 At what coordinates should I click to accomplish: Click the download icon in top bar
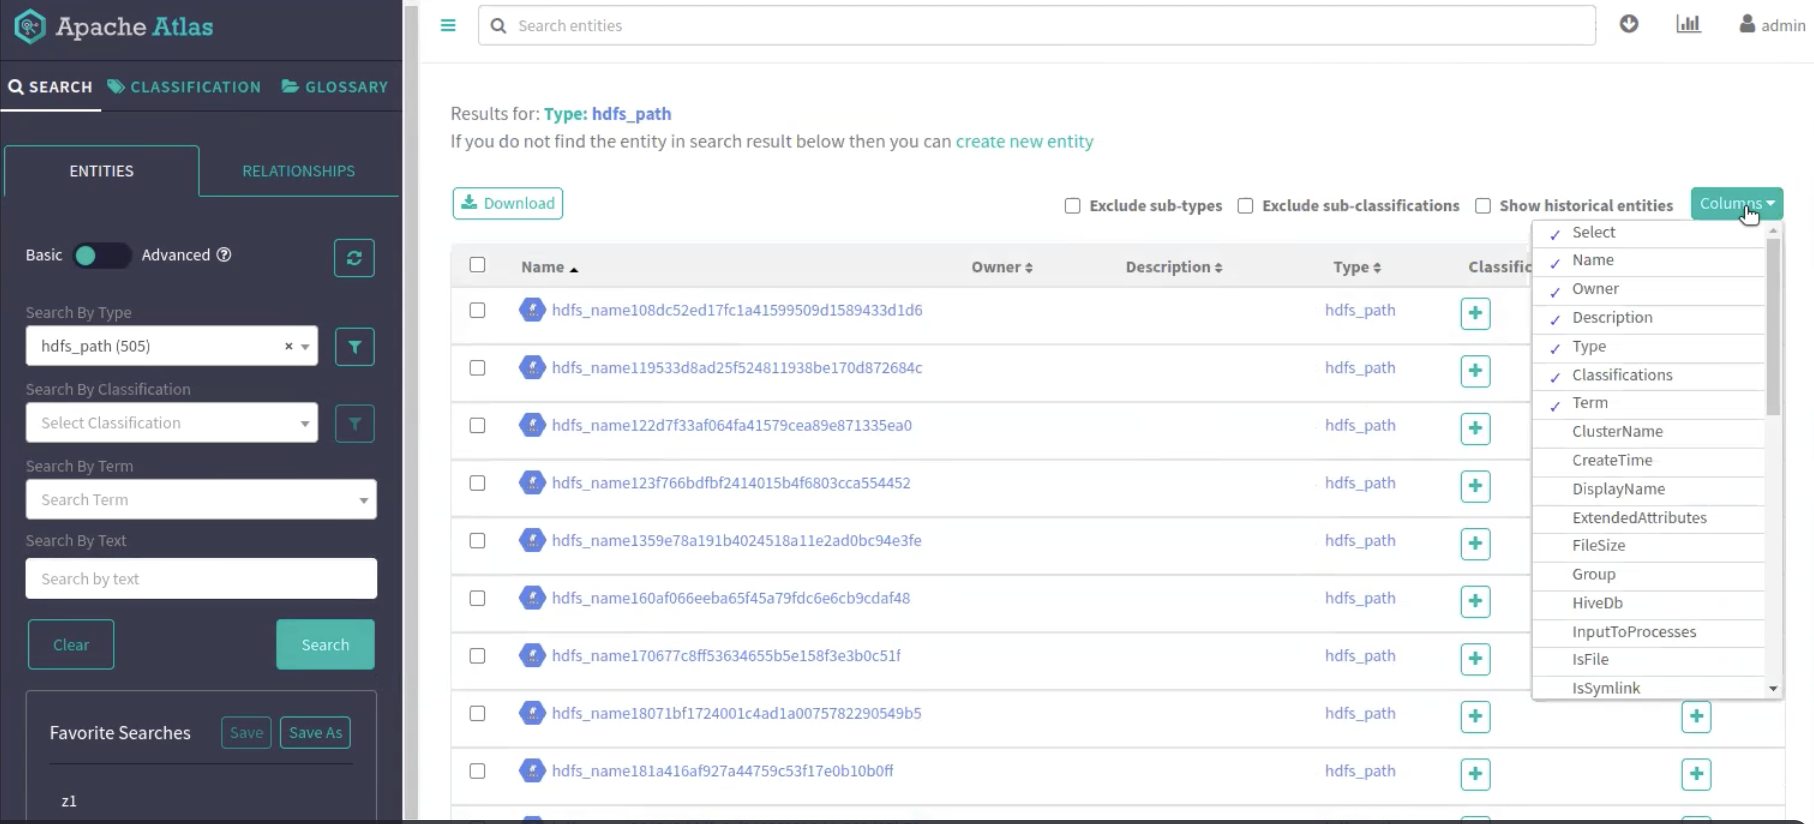tap(1629, 24)
